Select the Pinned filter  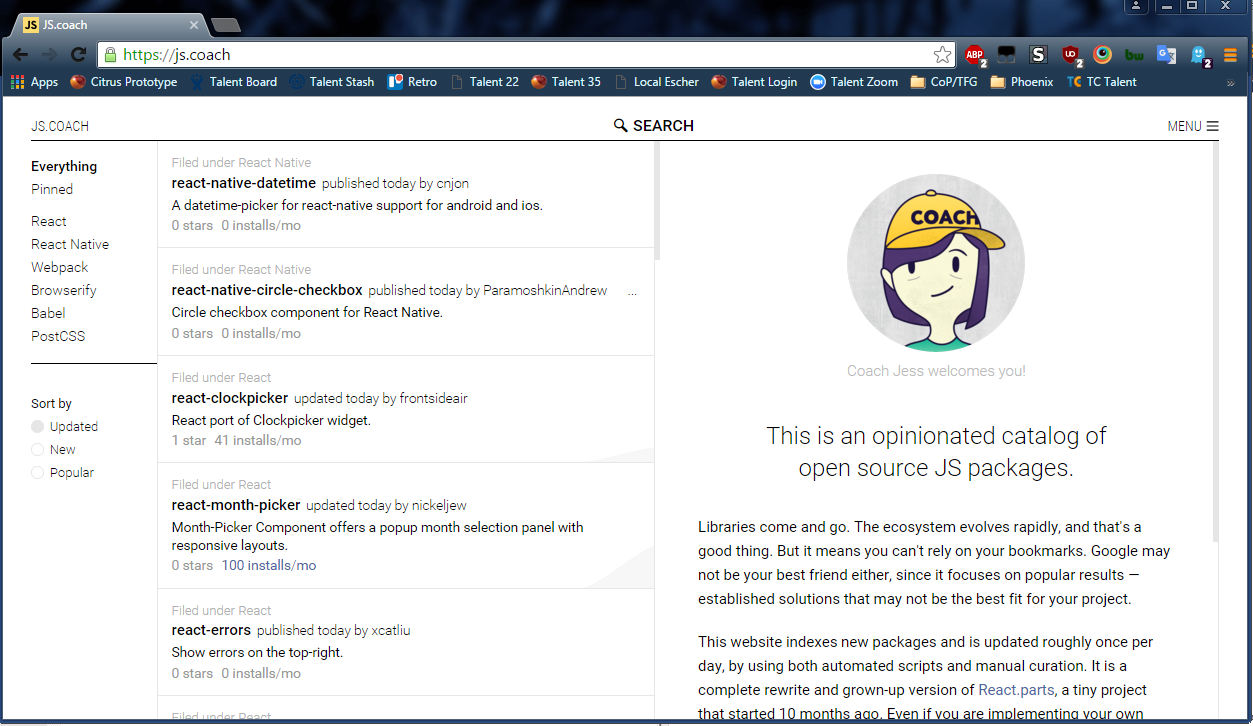(52, 189)
